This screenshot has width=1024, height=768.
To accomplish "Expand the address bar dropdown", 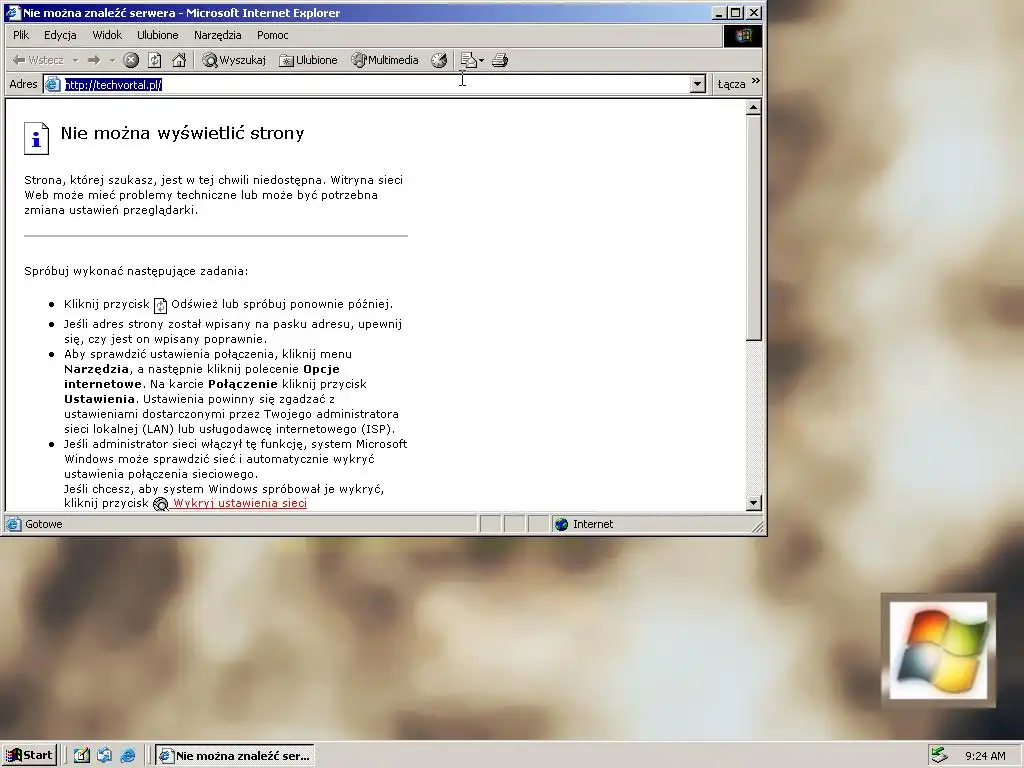I will [x=697, y=84].
